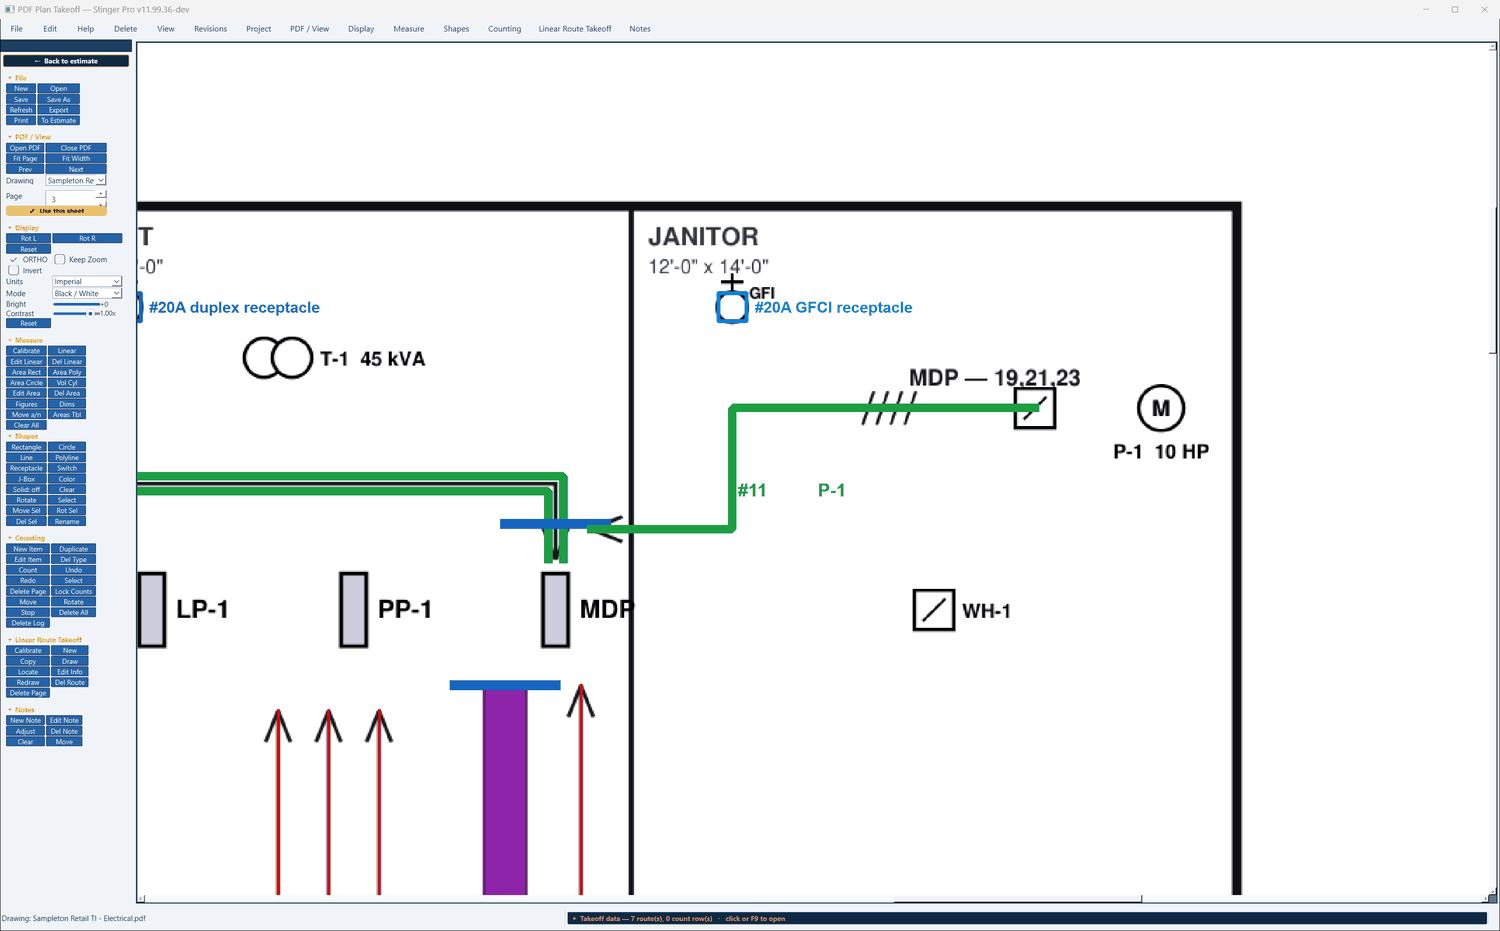
Task: Click the Delete Log button
Action: 27,623
